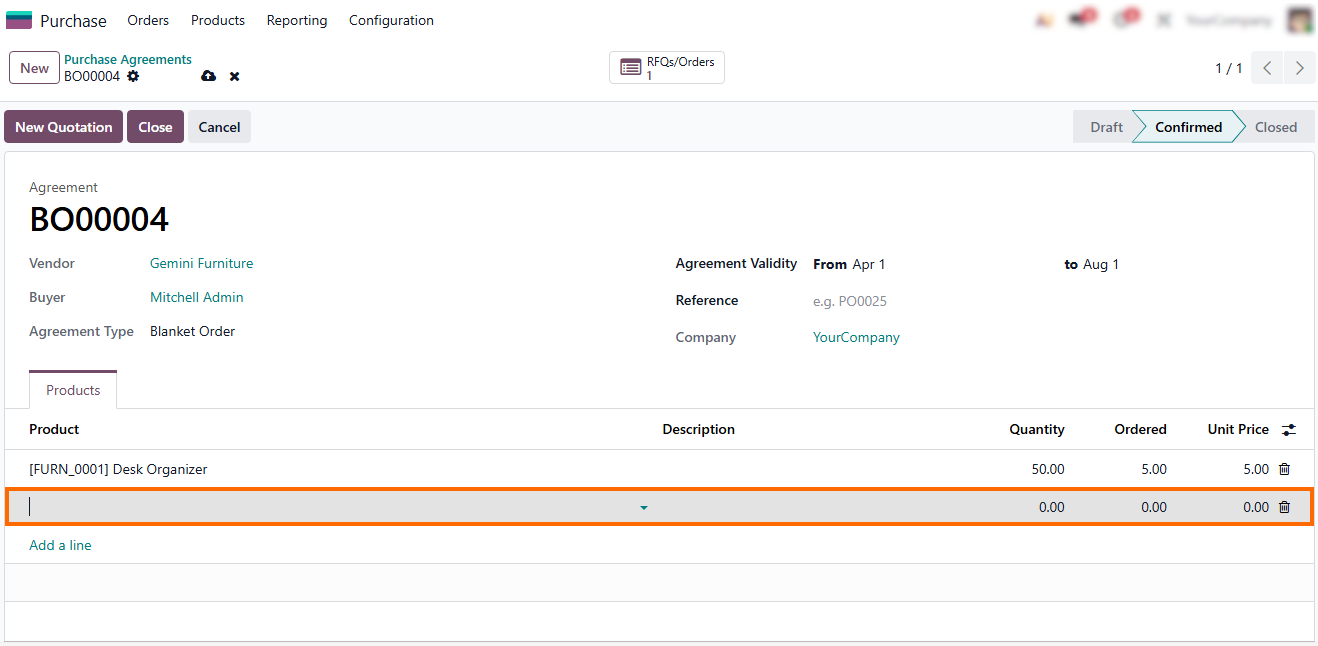Open the Reporting menu
Image resolution: width=1318 pixels, height=646 pixels.
(297, 20)
